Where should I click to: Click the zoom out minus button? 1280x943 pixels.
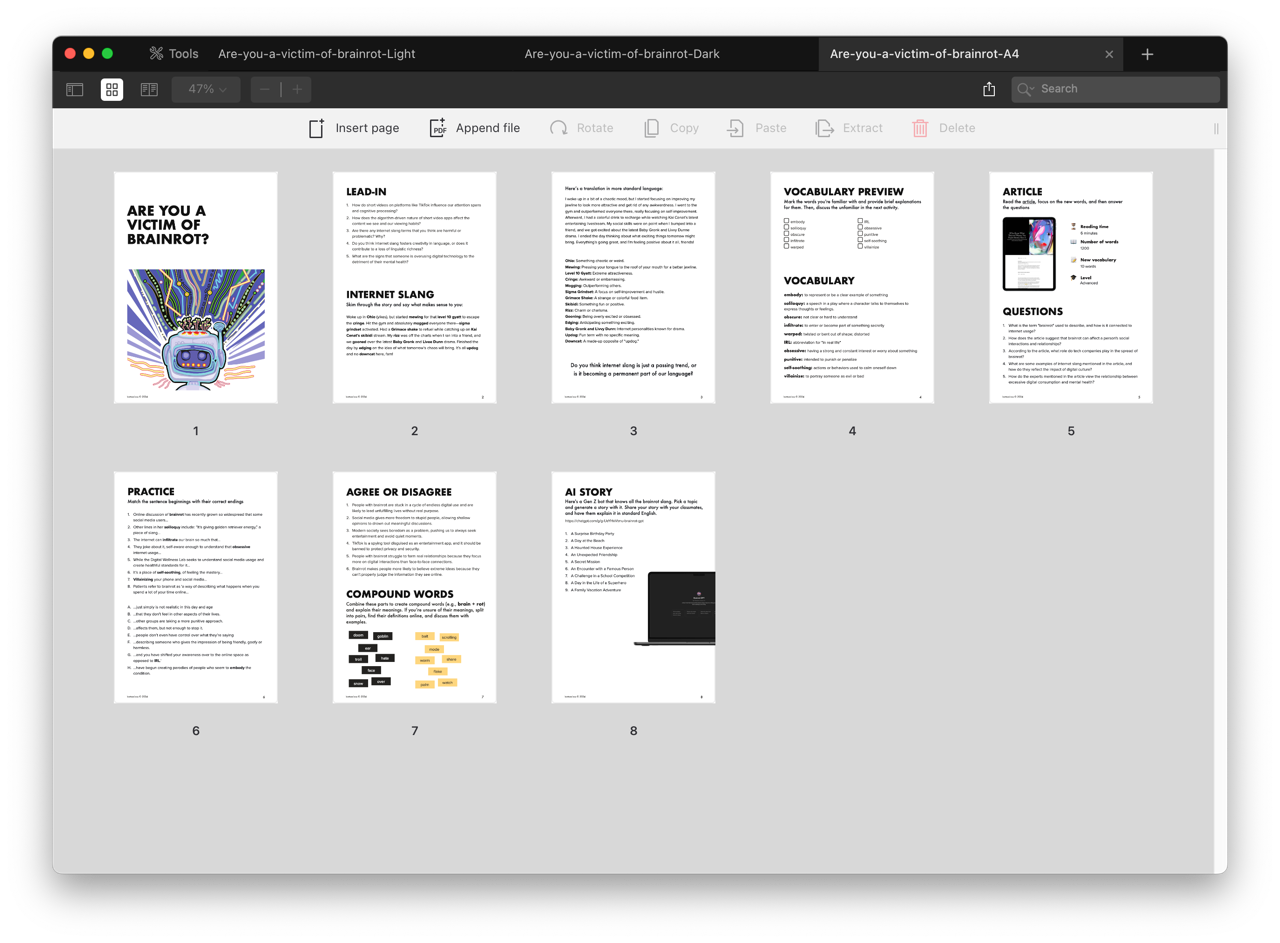point(265,89)
